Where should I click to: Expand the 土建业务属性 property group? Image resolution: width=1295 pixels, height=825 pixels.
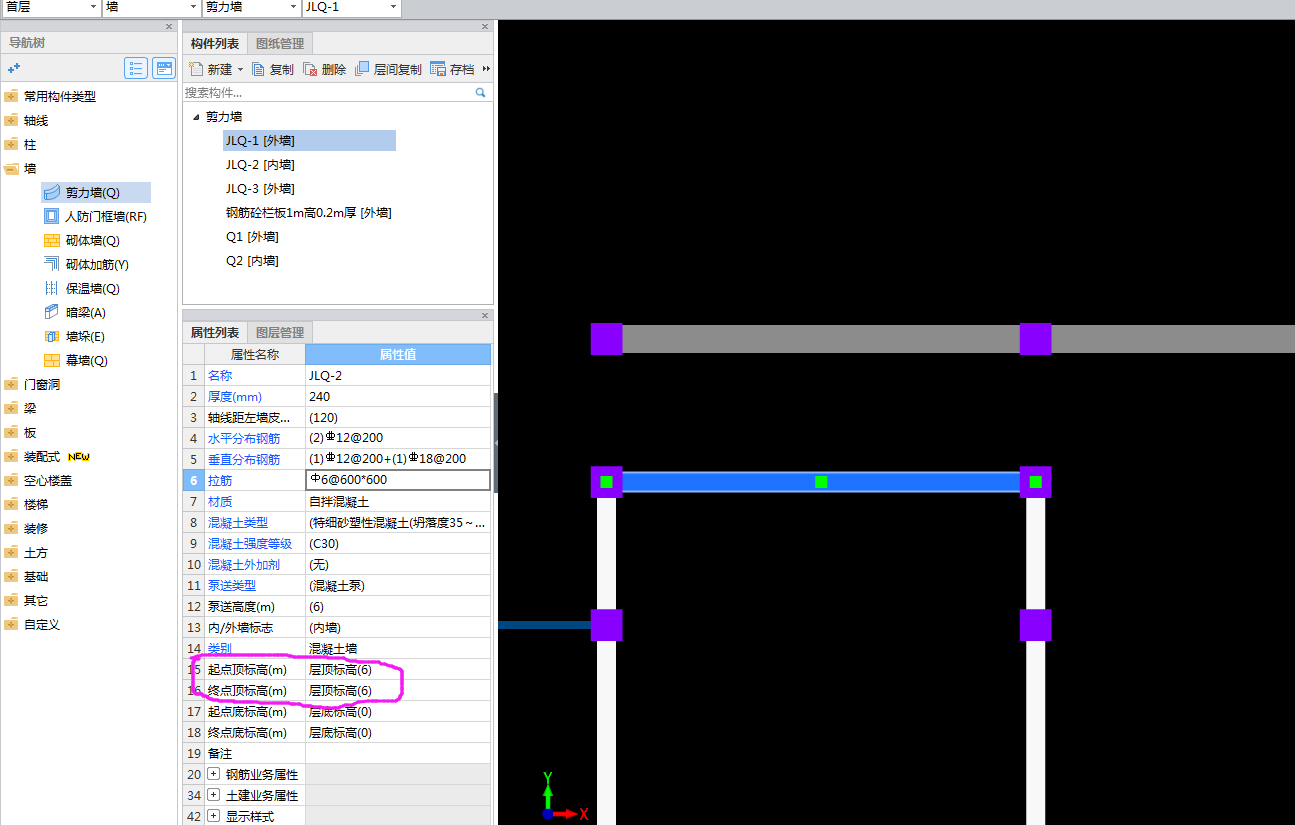(213, 795)
